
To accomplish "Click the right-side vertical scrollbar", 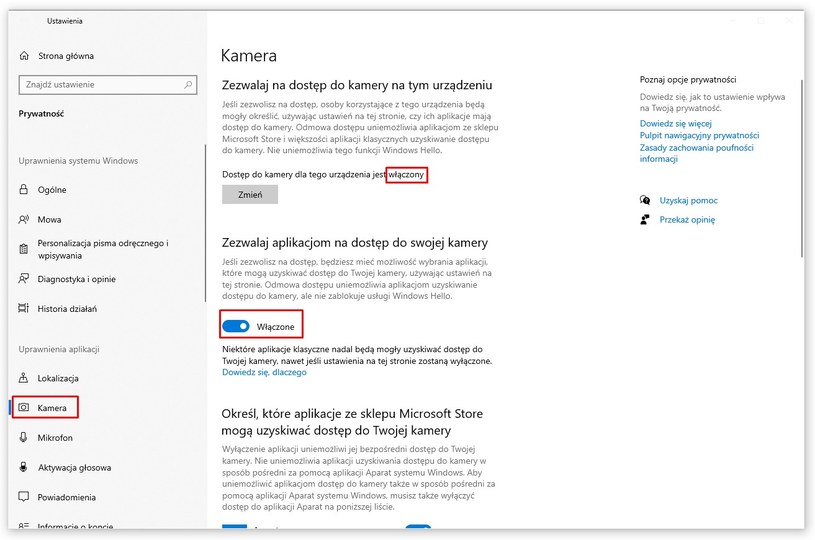I will click(x=801, y=168).
